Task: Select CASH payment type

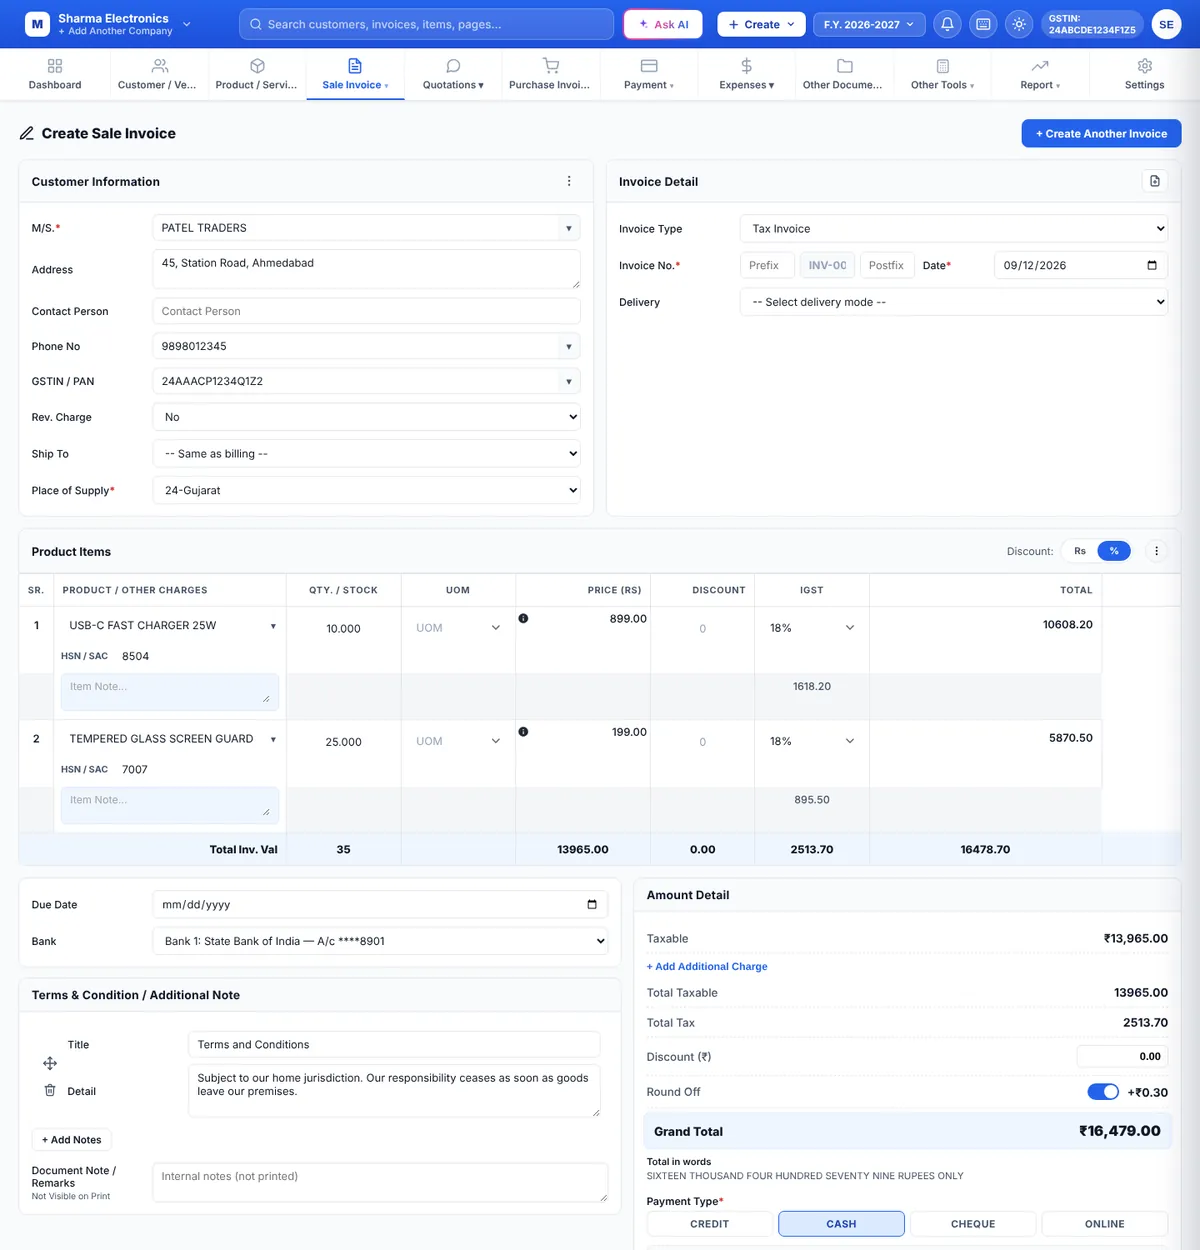Action: coord(841,1224)
